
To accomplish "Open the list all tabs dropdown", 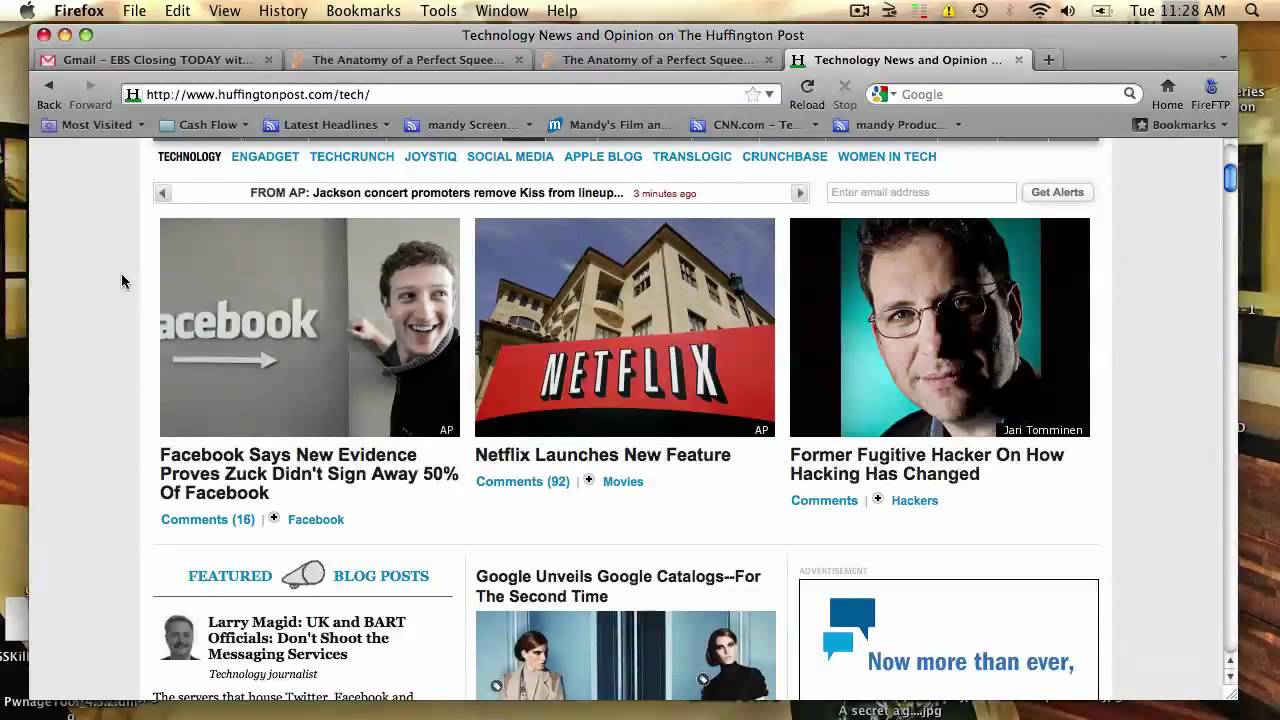I will point(1222,58).
